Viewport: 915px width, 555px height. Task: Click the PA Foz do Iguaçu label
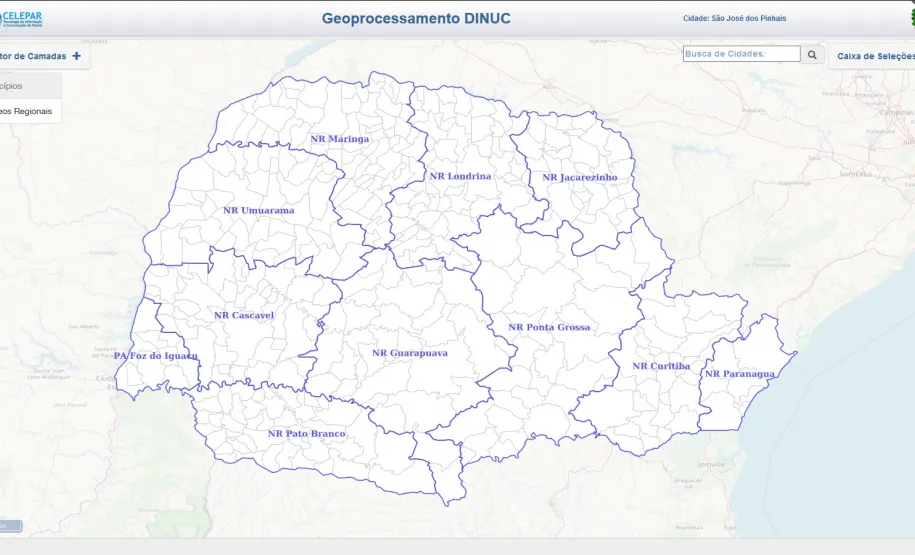[155, 356]
